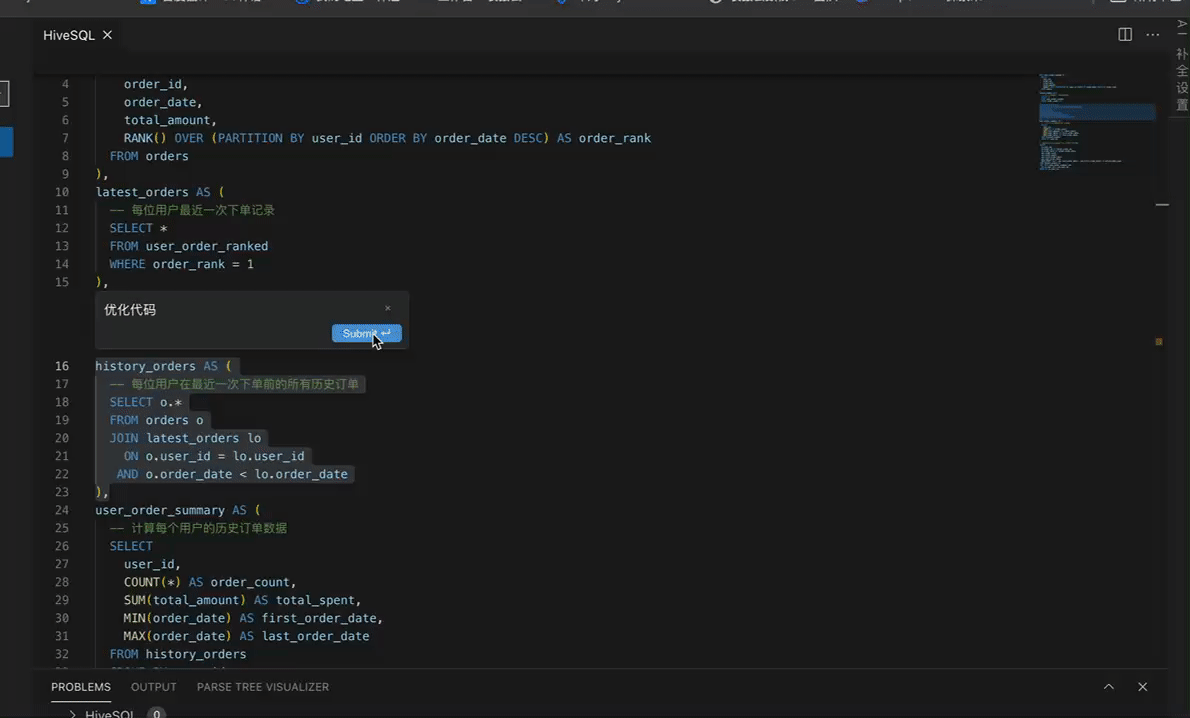The width and height of the screenshot is (1190, 718).
Task: Click the HiveSQL problems count badge
Action: pyautogui.click(x=156, y=714)
